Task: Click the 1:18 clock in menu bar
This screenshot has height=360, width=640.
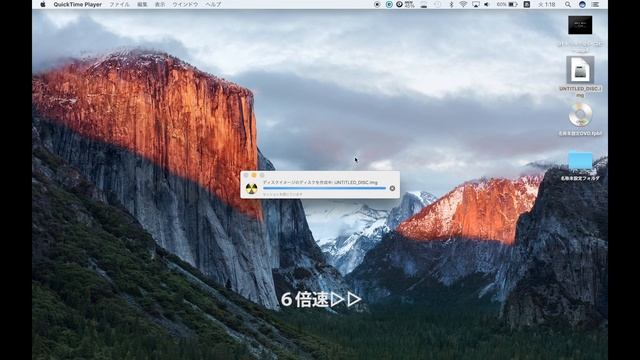Action: 546,4
